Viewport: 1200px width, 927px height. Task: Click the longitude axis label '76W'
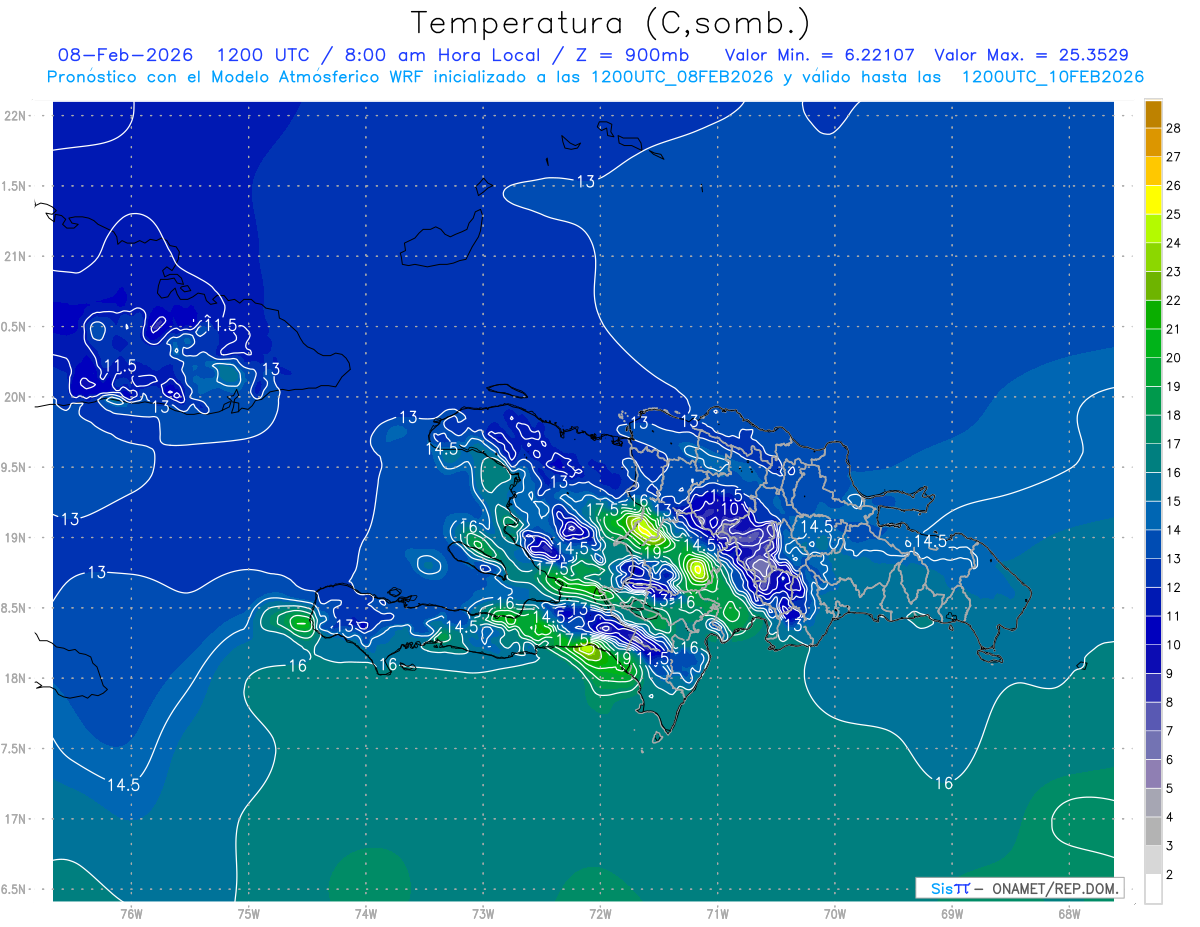click(x=131, y=913)
